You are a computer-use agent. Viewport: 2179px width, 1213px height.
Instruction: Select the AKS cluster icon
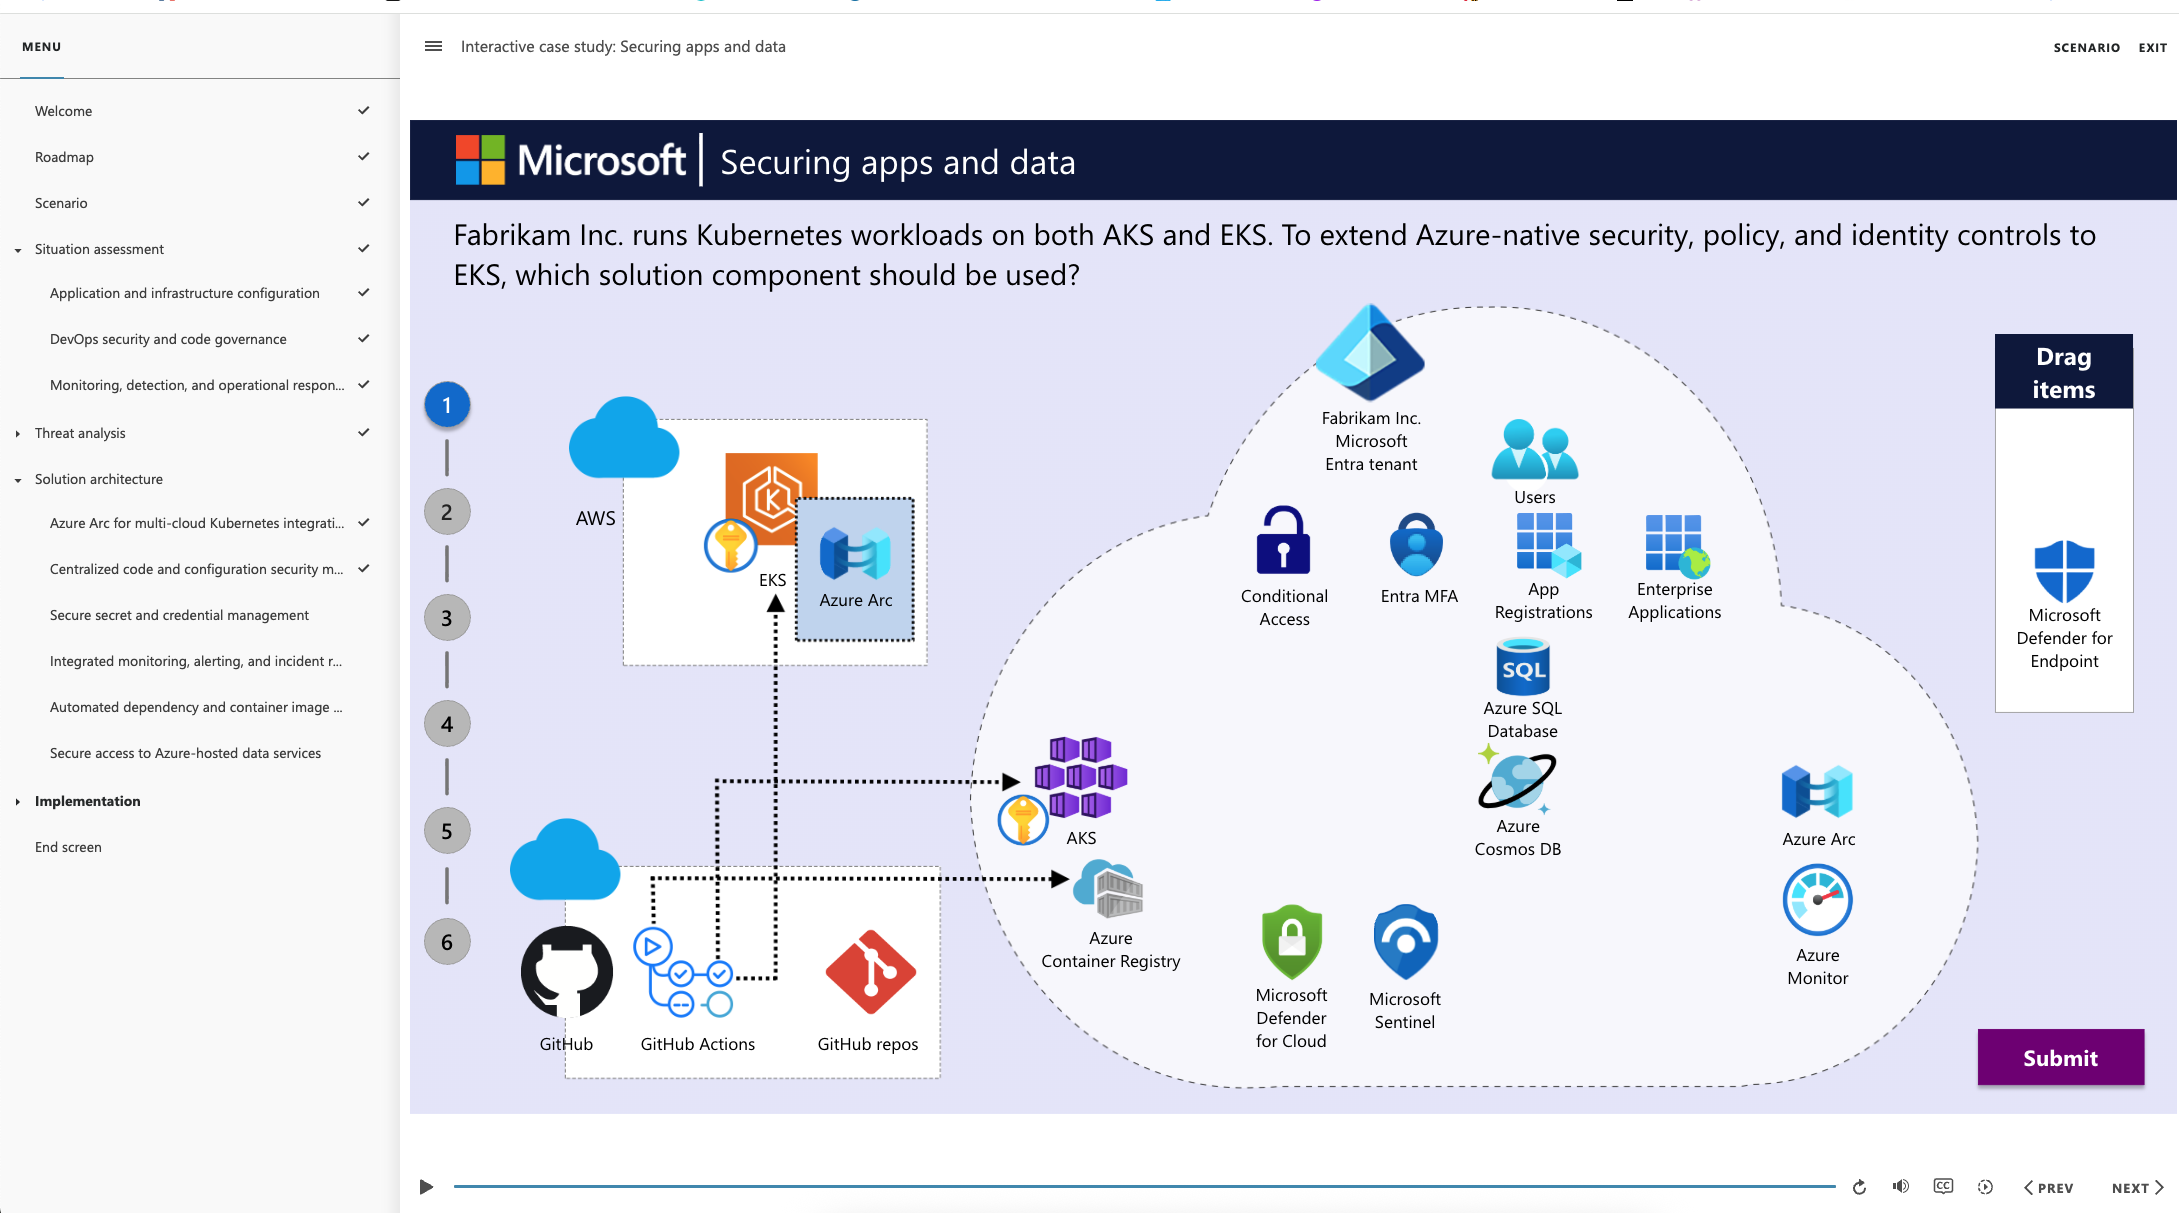1081,777
